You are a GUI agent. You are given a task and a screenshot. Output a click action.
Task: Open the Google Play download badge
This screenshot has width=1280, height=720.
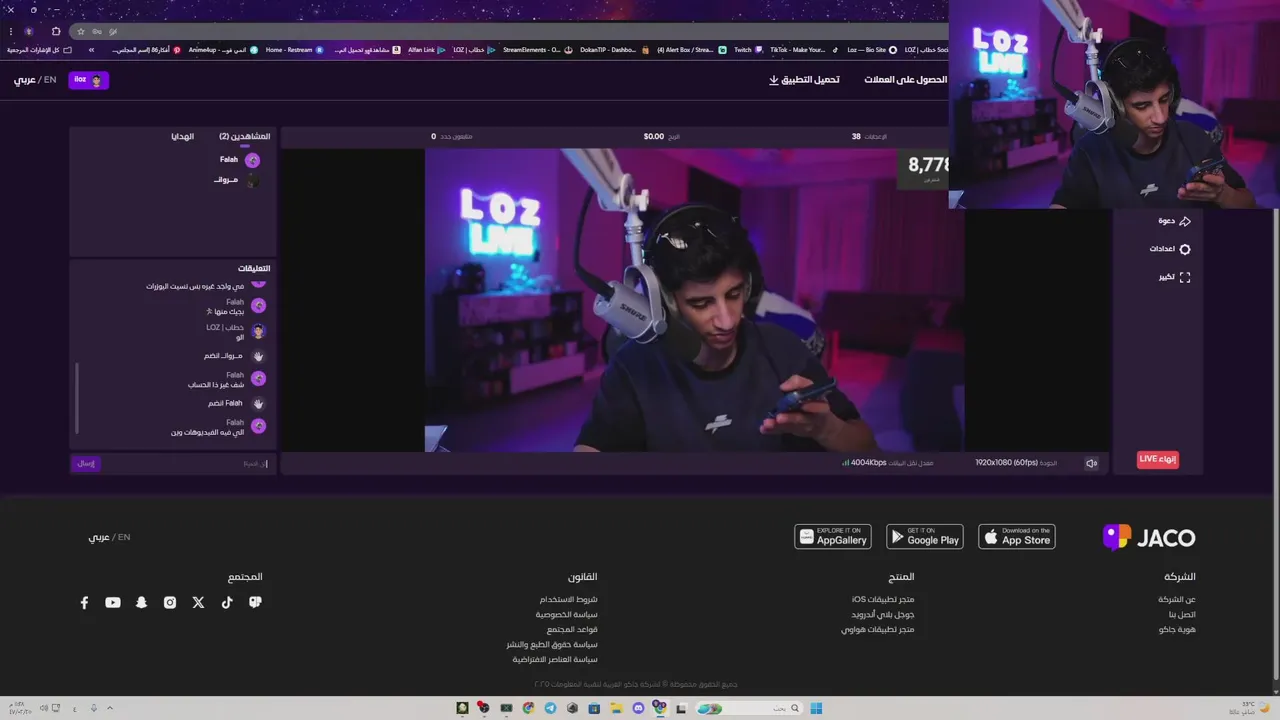point(925,537)
